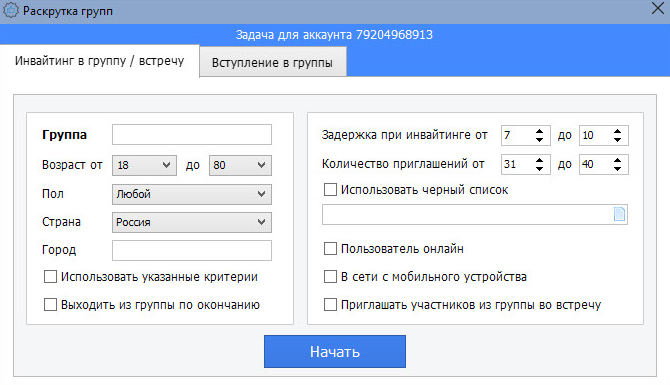
Task: Check Пользователь онлайн option
Action: tap(330, 249)
